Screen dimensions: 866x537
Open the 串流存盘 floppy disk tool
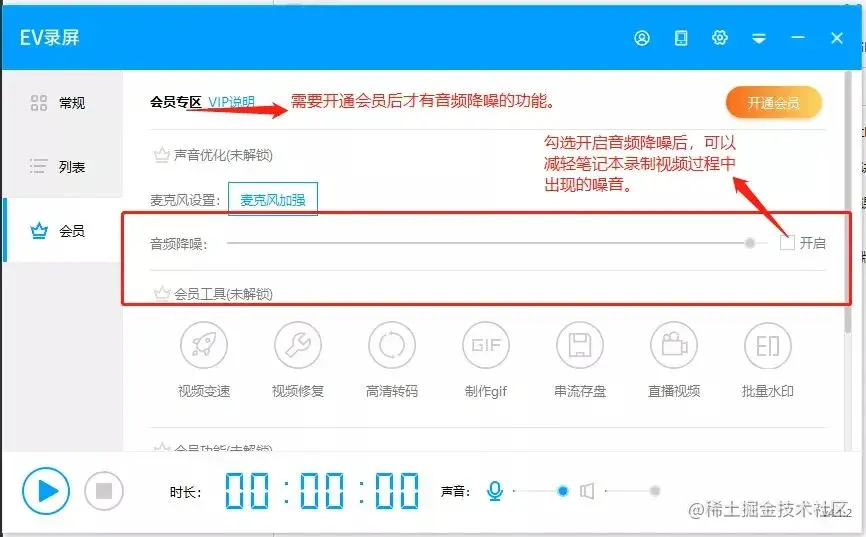coord(580,345)
